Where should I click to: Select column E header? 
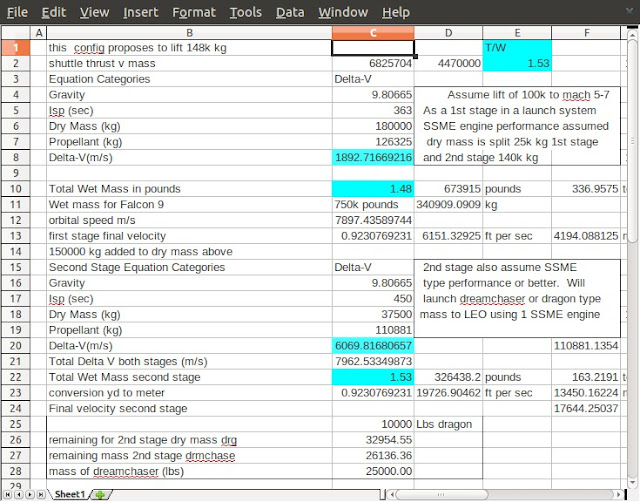pos(517,33)
